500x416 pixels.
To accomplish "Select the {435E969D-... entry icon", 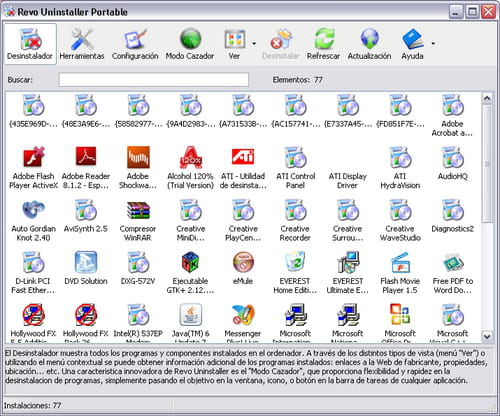I will point(33,105).
